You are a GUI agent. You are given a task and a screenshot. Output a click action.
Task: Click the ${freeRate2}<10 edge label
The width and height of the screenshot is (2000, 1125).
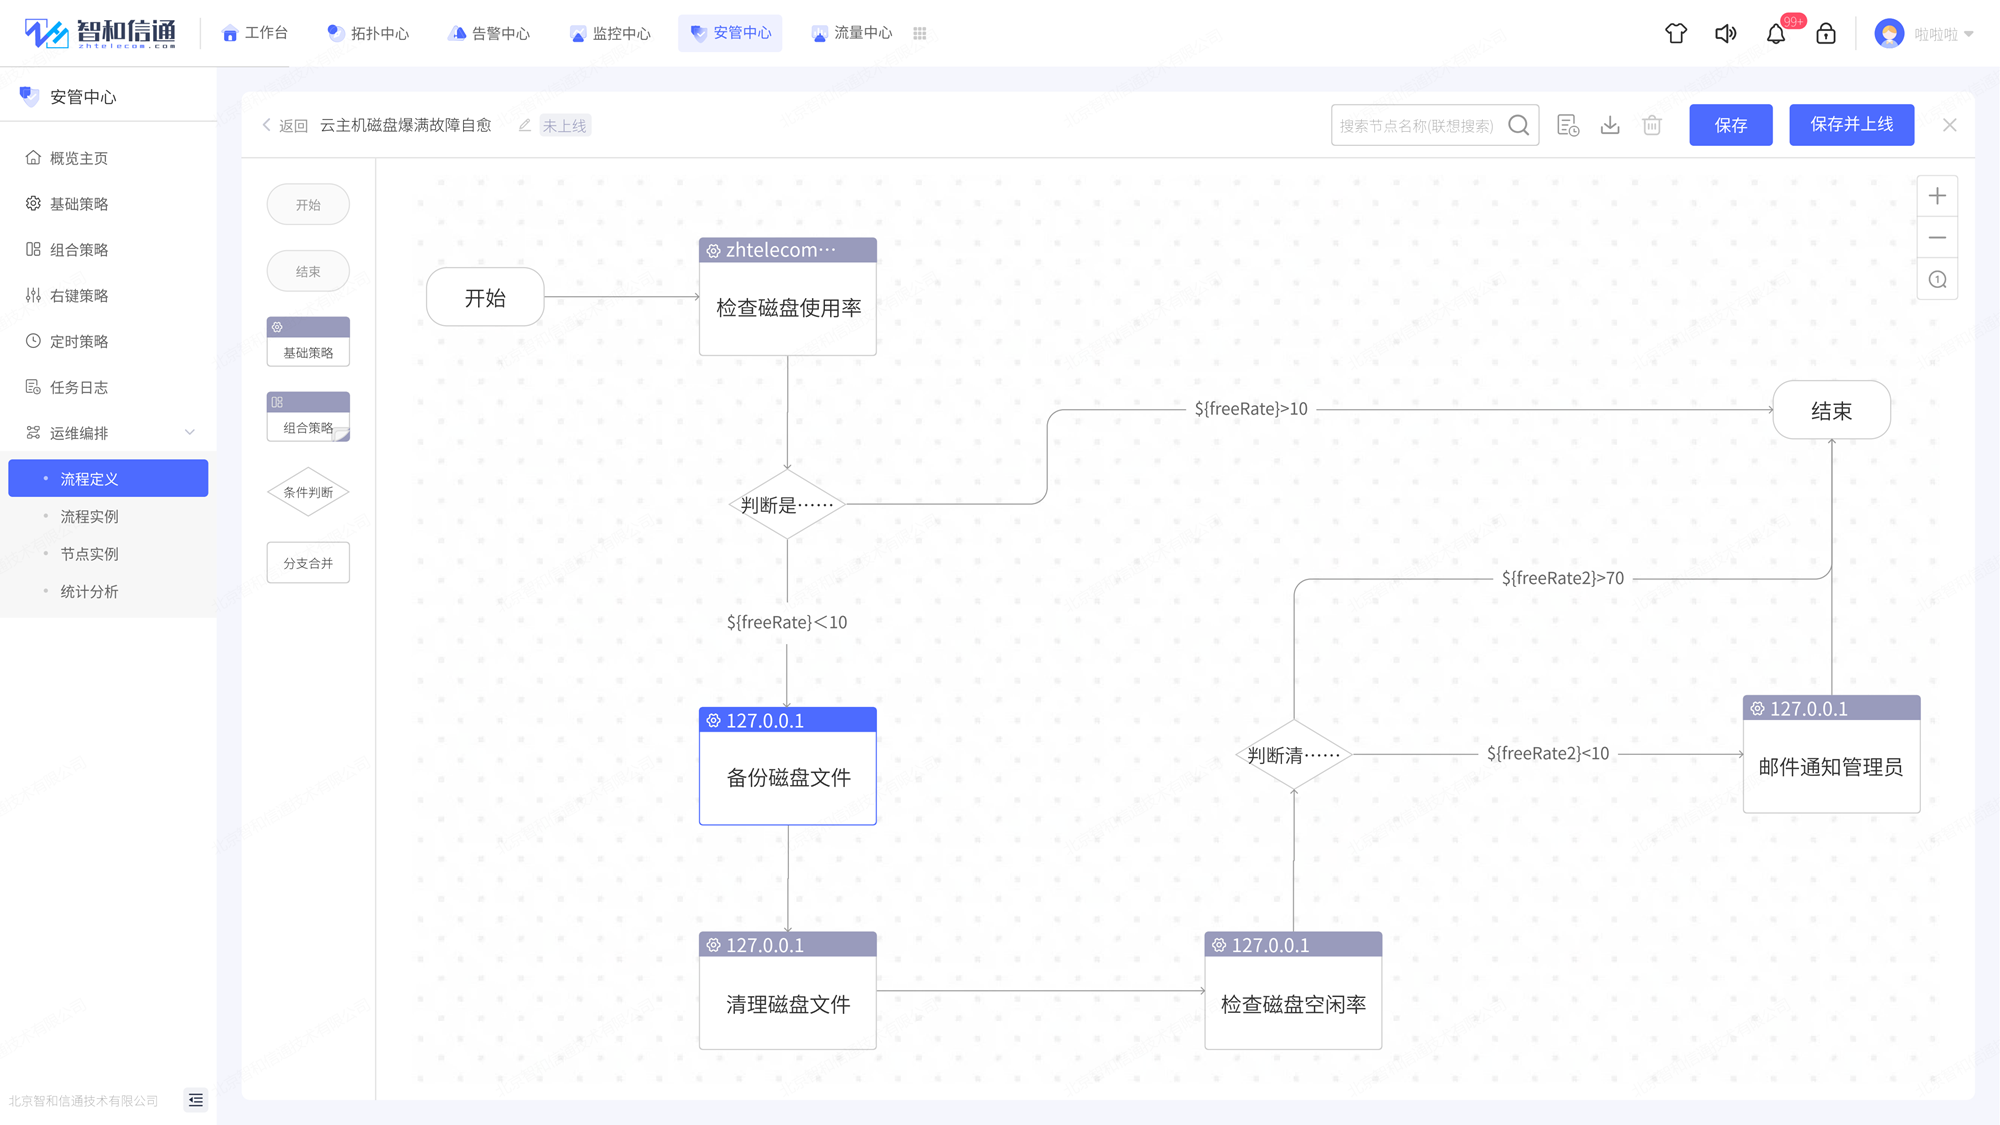1548,753
